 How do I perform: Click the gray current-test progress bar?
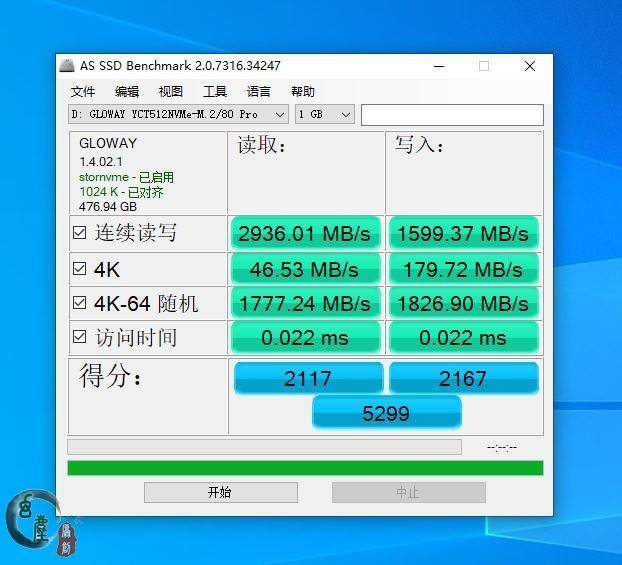[x=265, y=447]
